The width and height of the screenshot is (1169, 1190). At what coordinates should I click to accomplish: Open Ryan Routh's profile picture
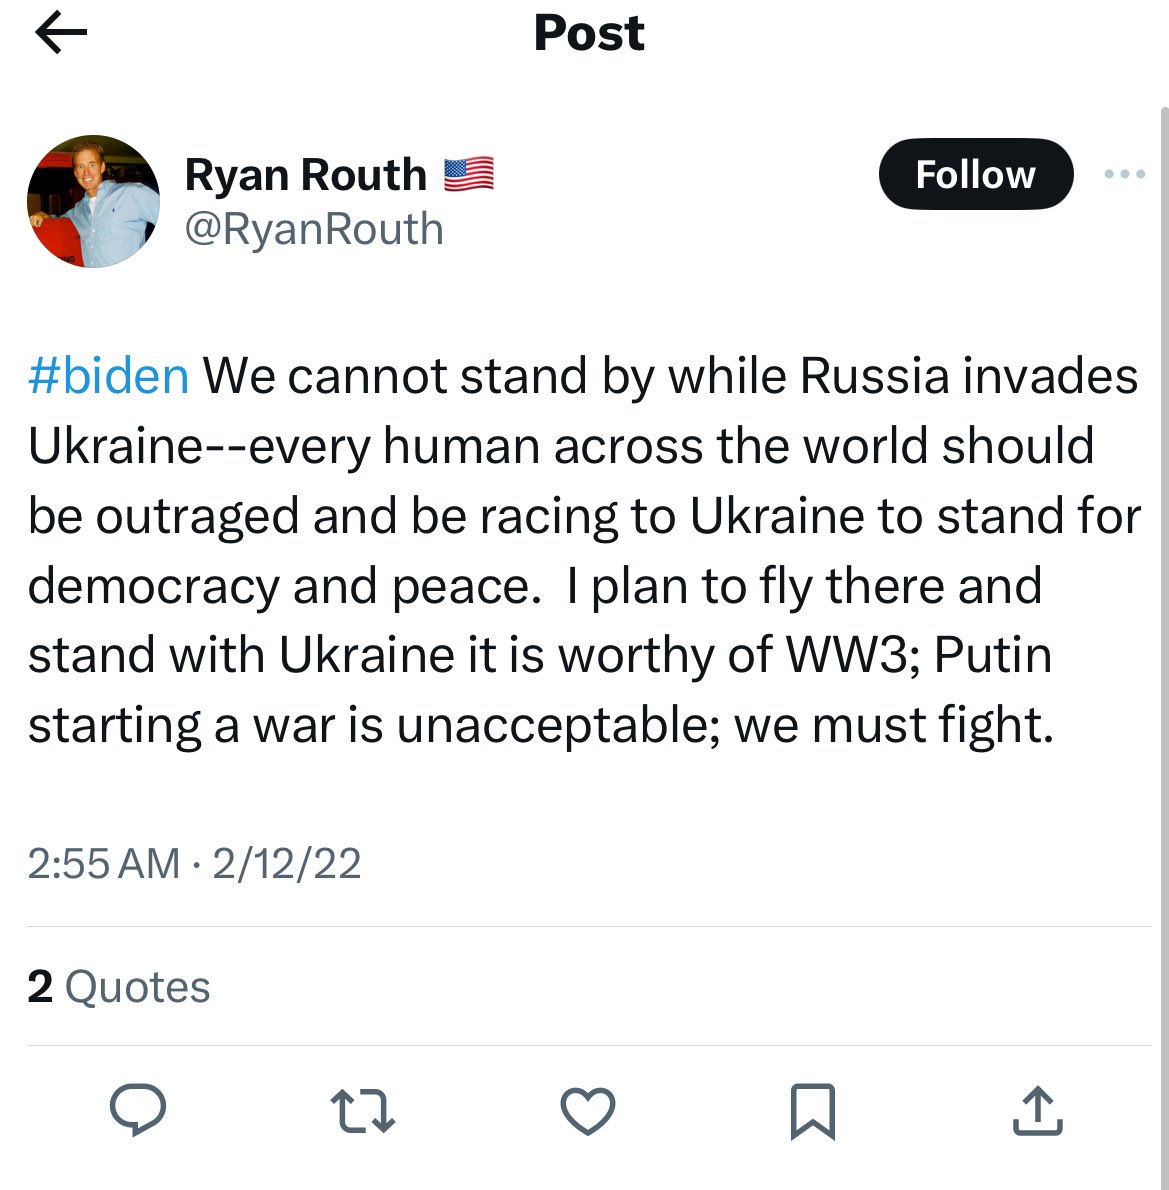pos(93,201)
